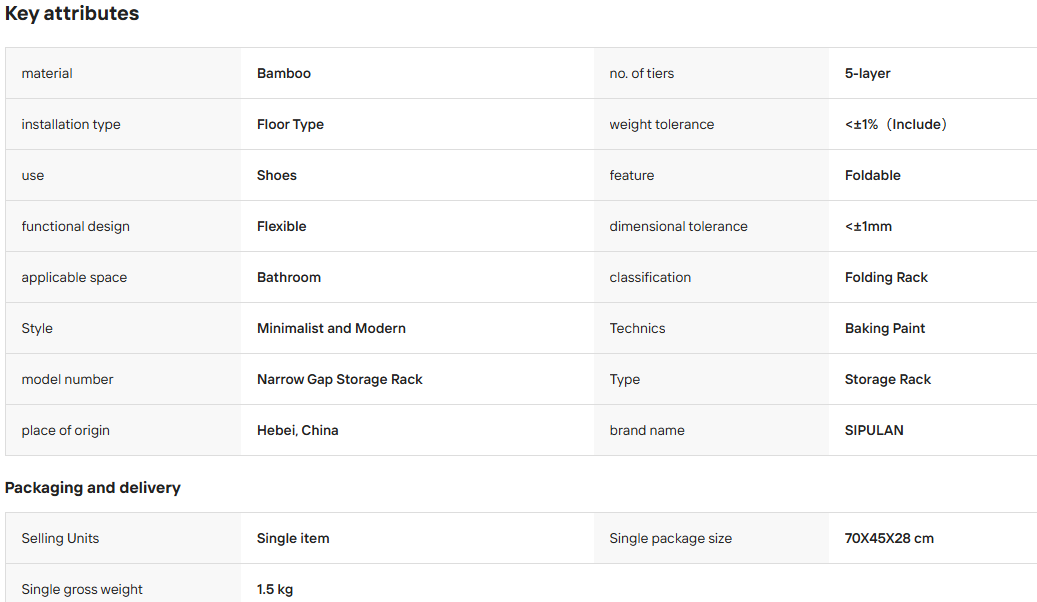Select the Minimalist and Modern style value
The image size is (1037, 602).
pyautogui.click(x=331, y=328)
